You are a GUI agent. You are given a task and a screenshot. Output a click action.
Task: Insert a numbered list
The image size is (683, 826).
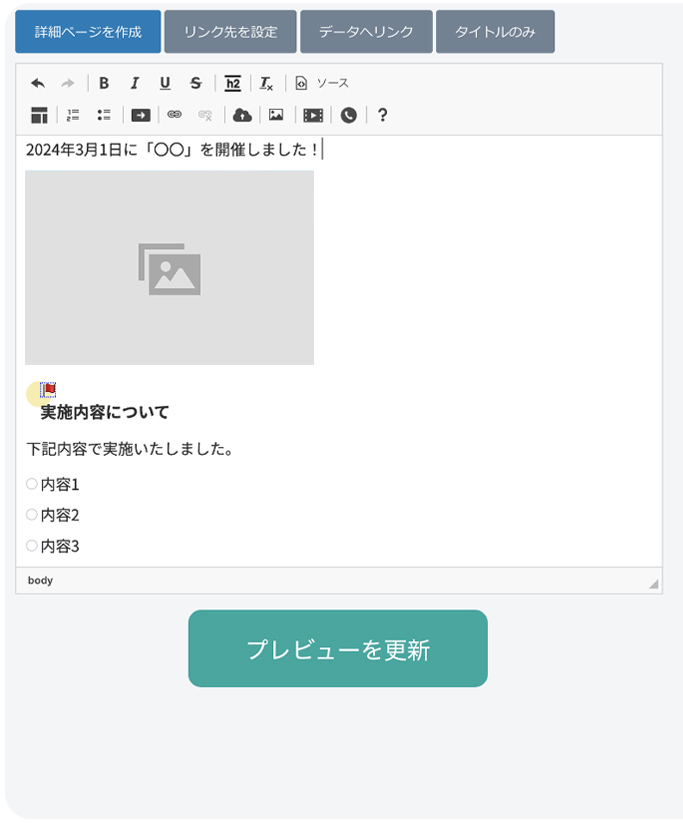pyautogui.click(x=73, y=115)
